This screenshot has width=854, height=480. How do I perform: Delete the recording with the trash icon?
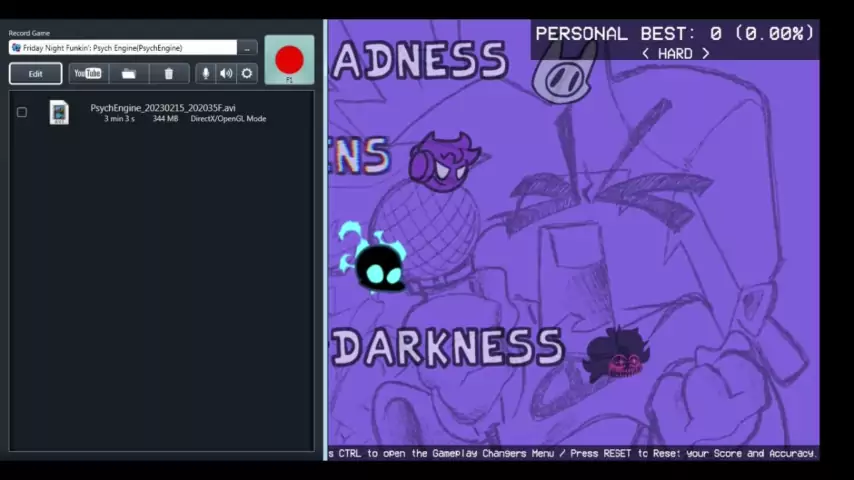[168, 73]
